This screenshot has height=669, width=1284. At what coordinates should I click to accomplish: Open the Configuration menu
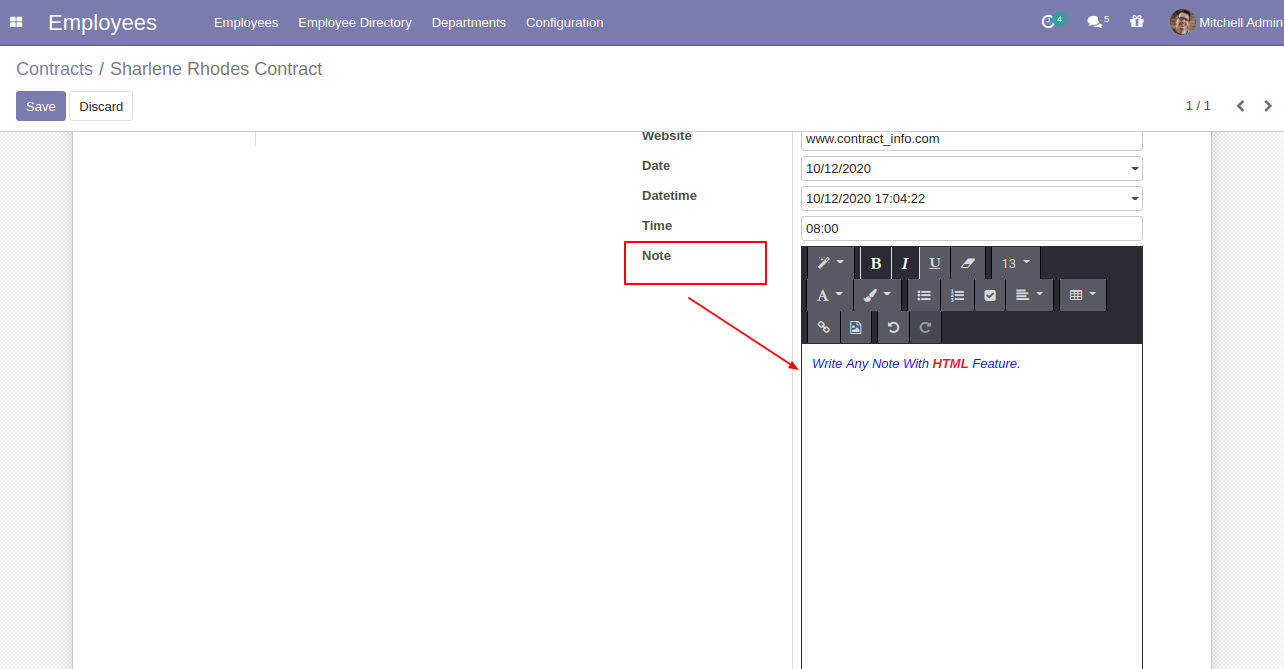pos(565,22)
